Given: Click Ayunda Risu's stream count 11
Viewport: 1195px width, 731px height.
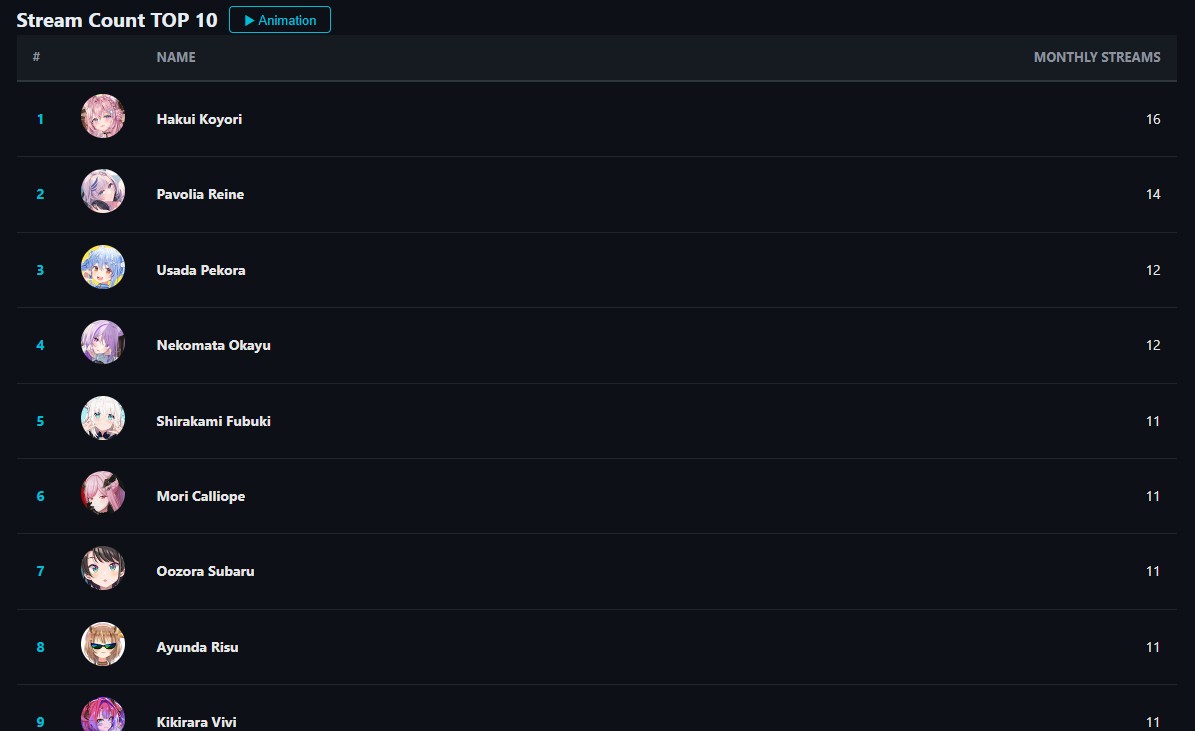Looking at the screenshot, I should (1153, 647).
